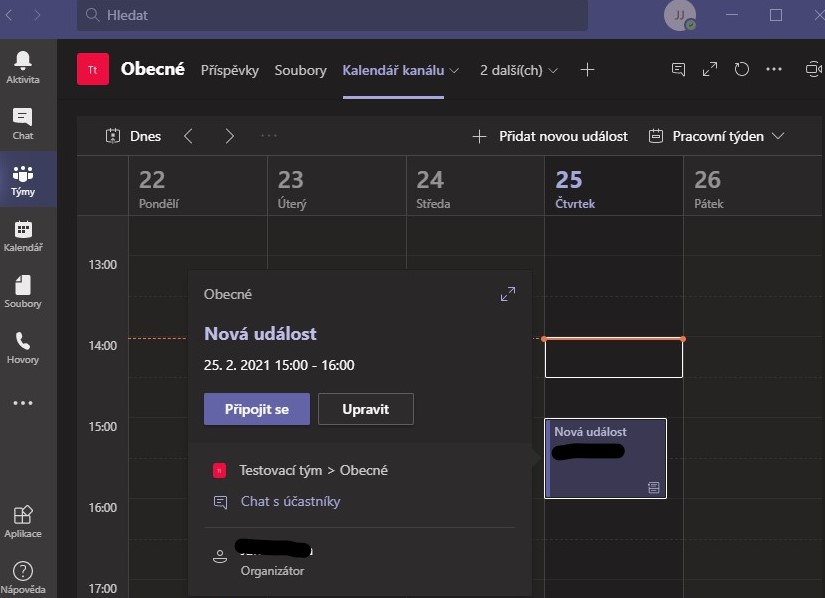This screenshot has width=825, height=598.
Task: Open the Kalendář kanálu tab dropdown
Action: pyautogui.click(x=455, y=70)
